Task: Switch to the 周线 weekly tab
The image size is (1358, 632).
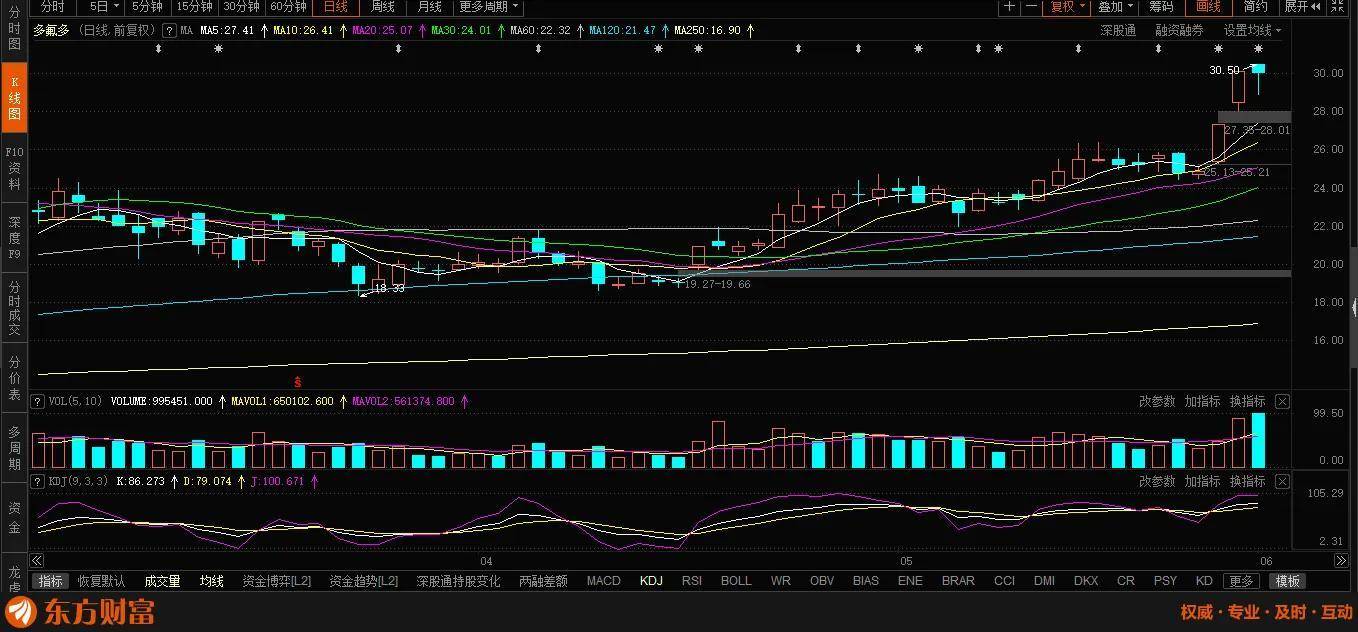Action: [383, 6]
